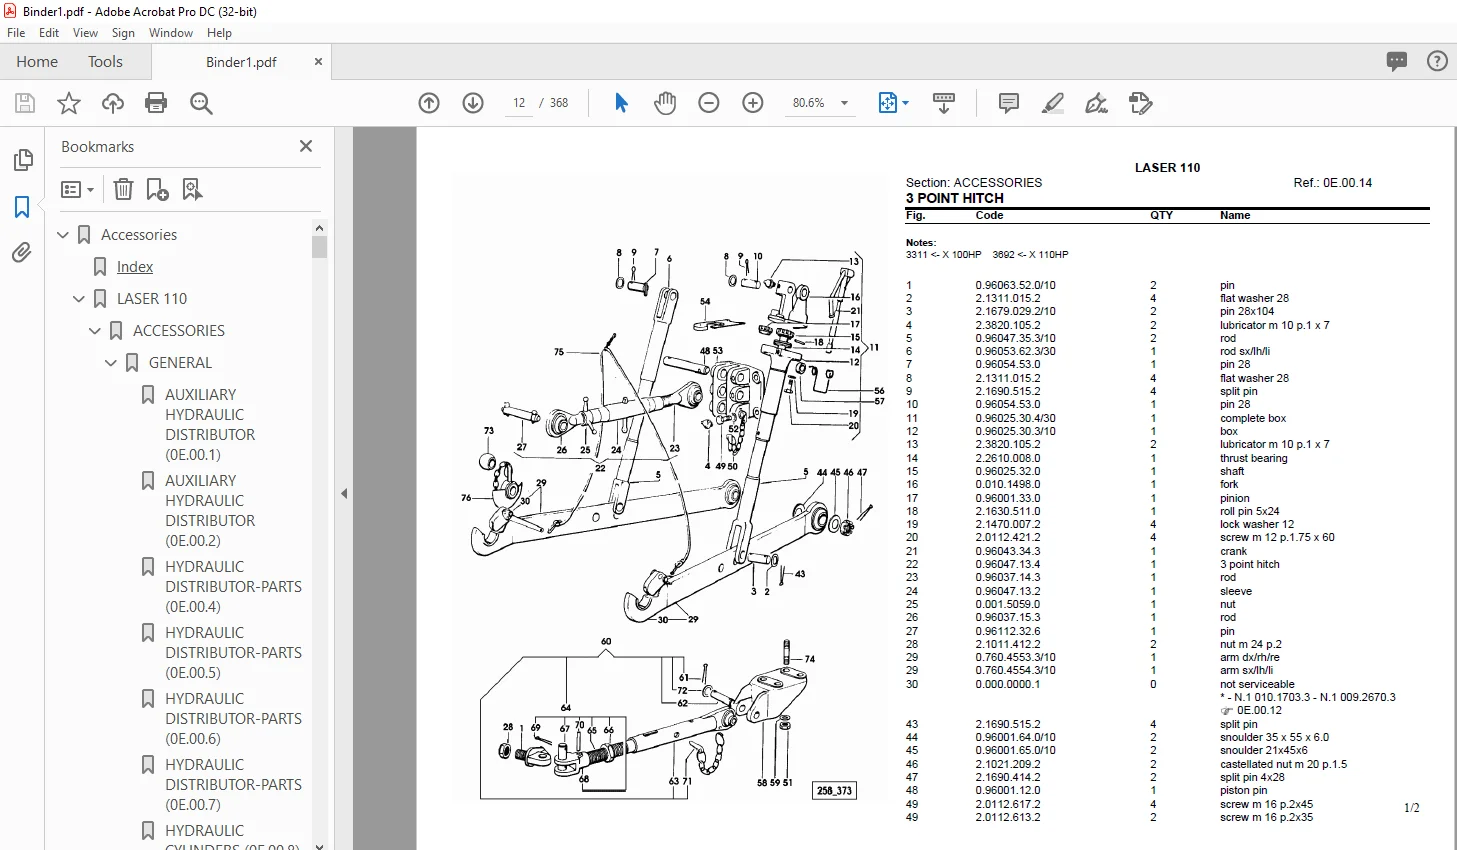Print the document with printer icon
This screenshot has width=1457, height=850.
pyautogui.click(x=156, y=103)
